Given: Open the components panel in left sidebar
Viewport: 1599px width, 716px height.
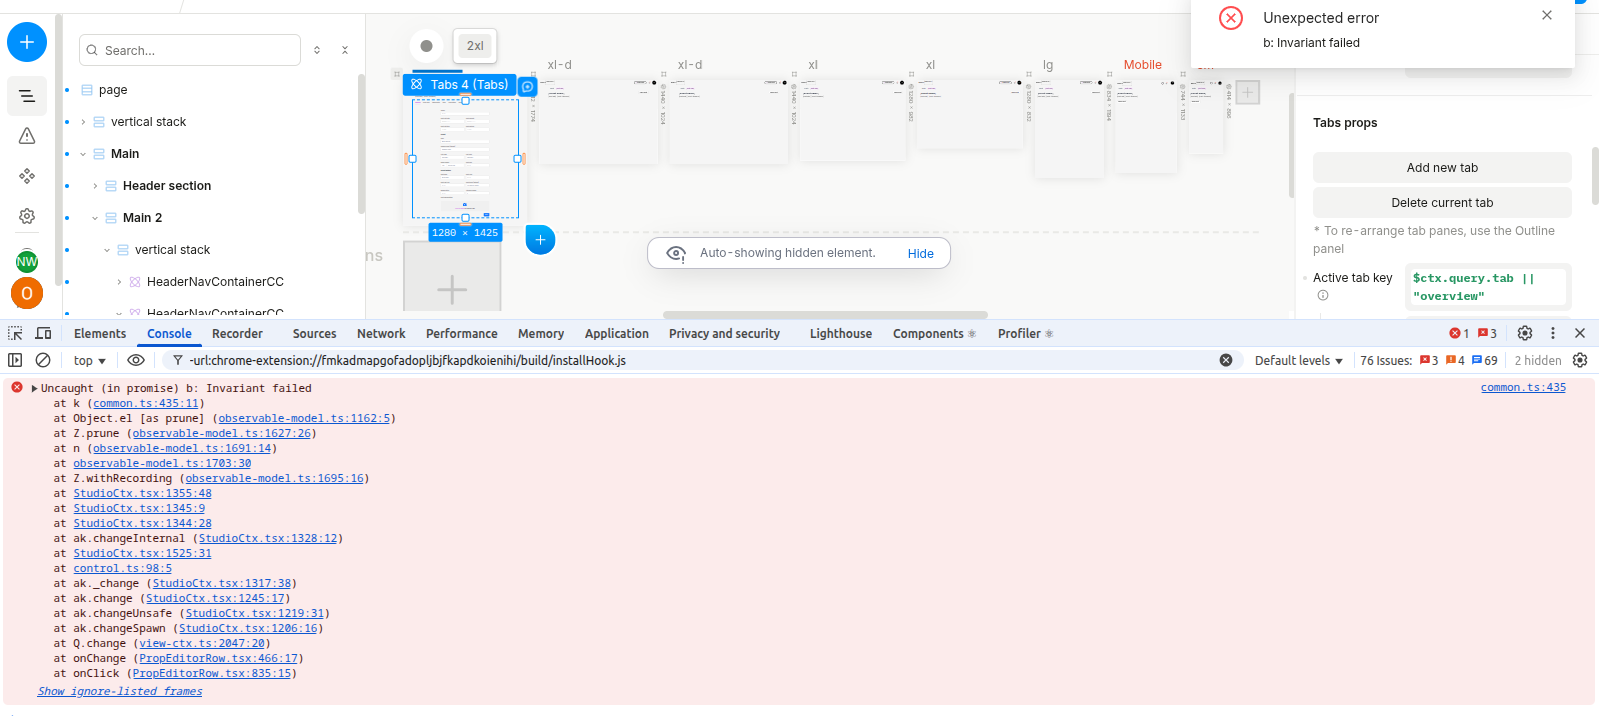Looking at the screenshot, I should (x=27, y=176).
